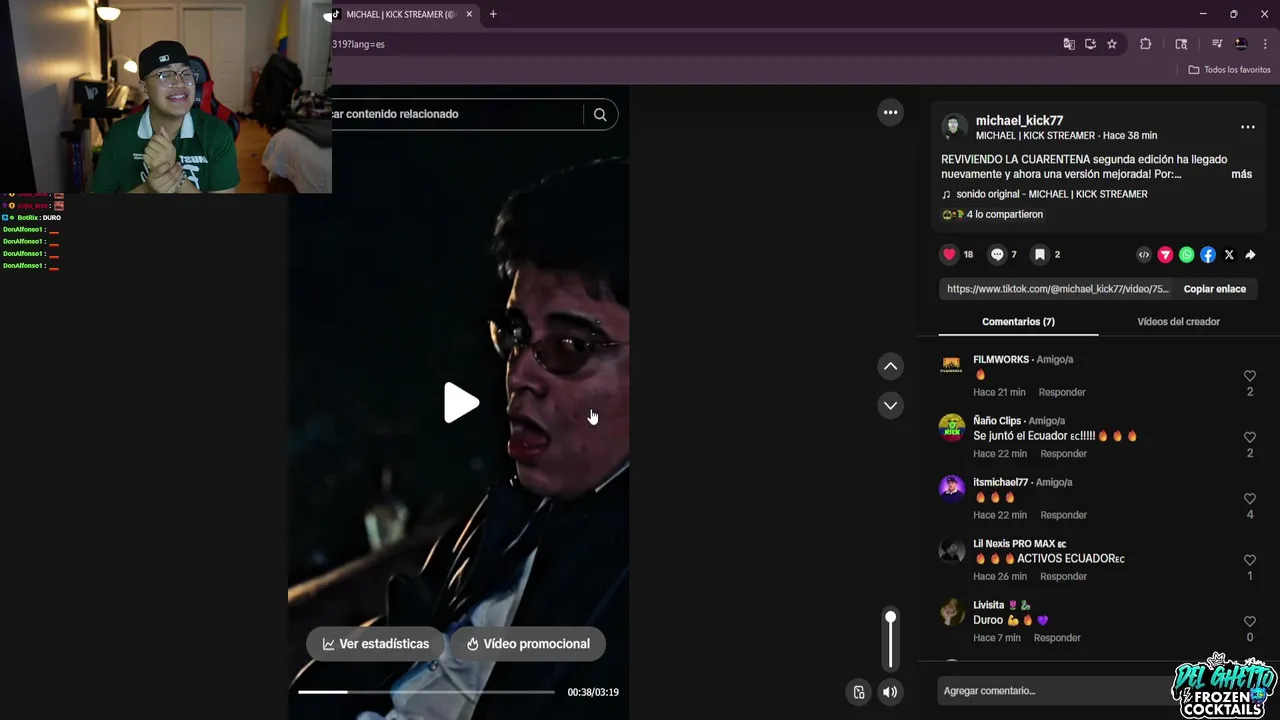Open comments via the speech bubble icon
Screen dimensions: 1280x720
click(x=997, y=255)
